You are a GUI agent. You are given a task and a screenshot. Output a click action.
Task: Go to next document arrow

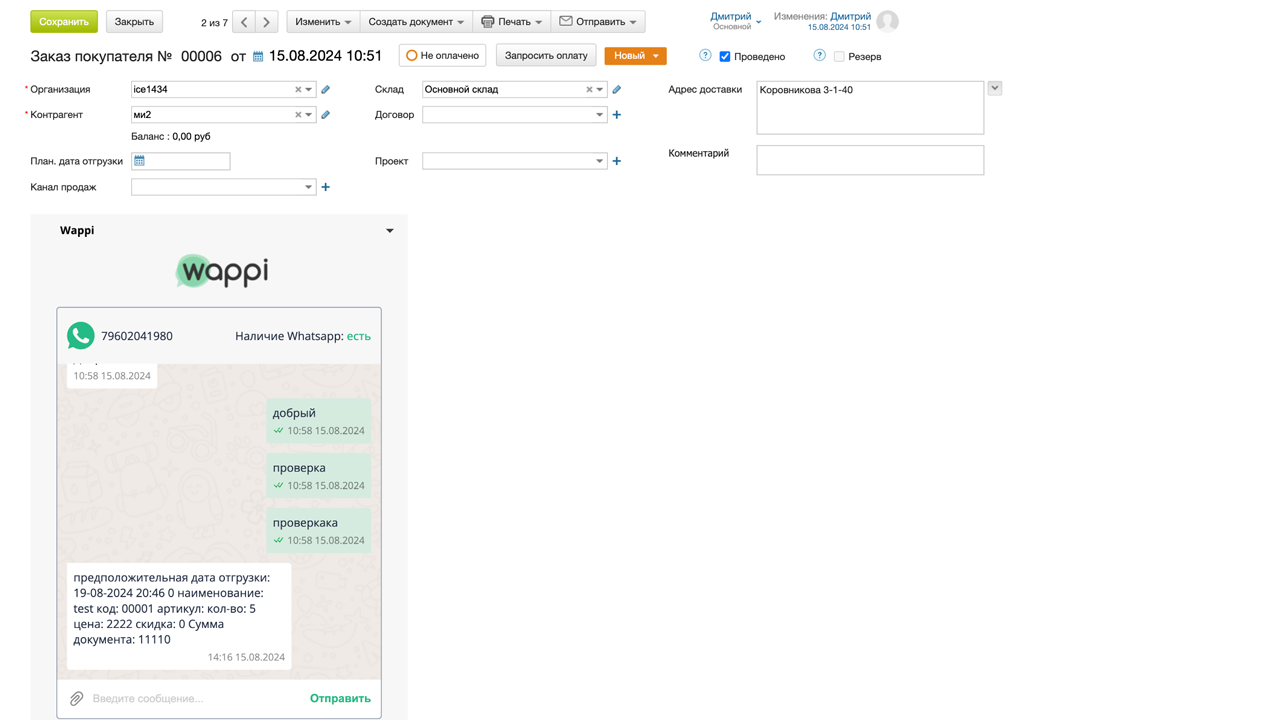pos(267,22)
